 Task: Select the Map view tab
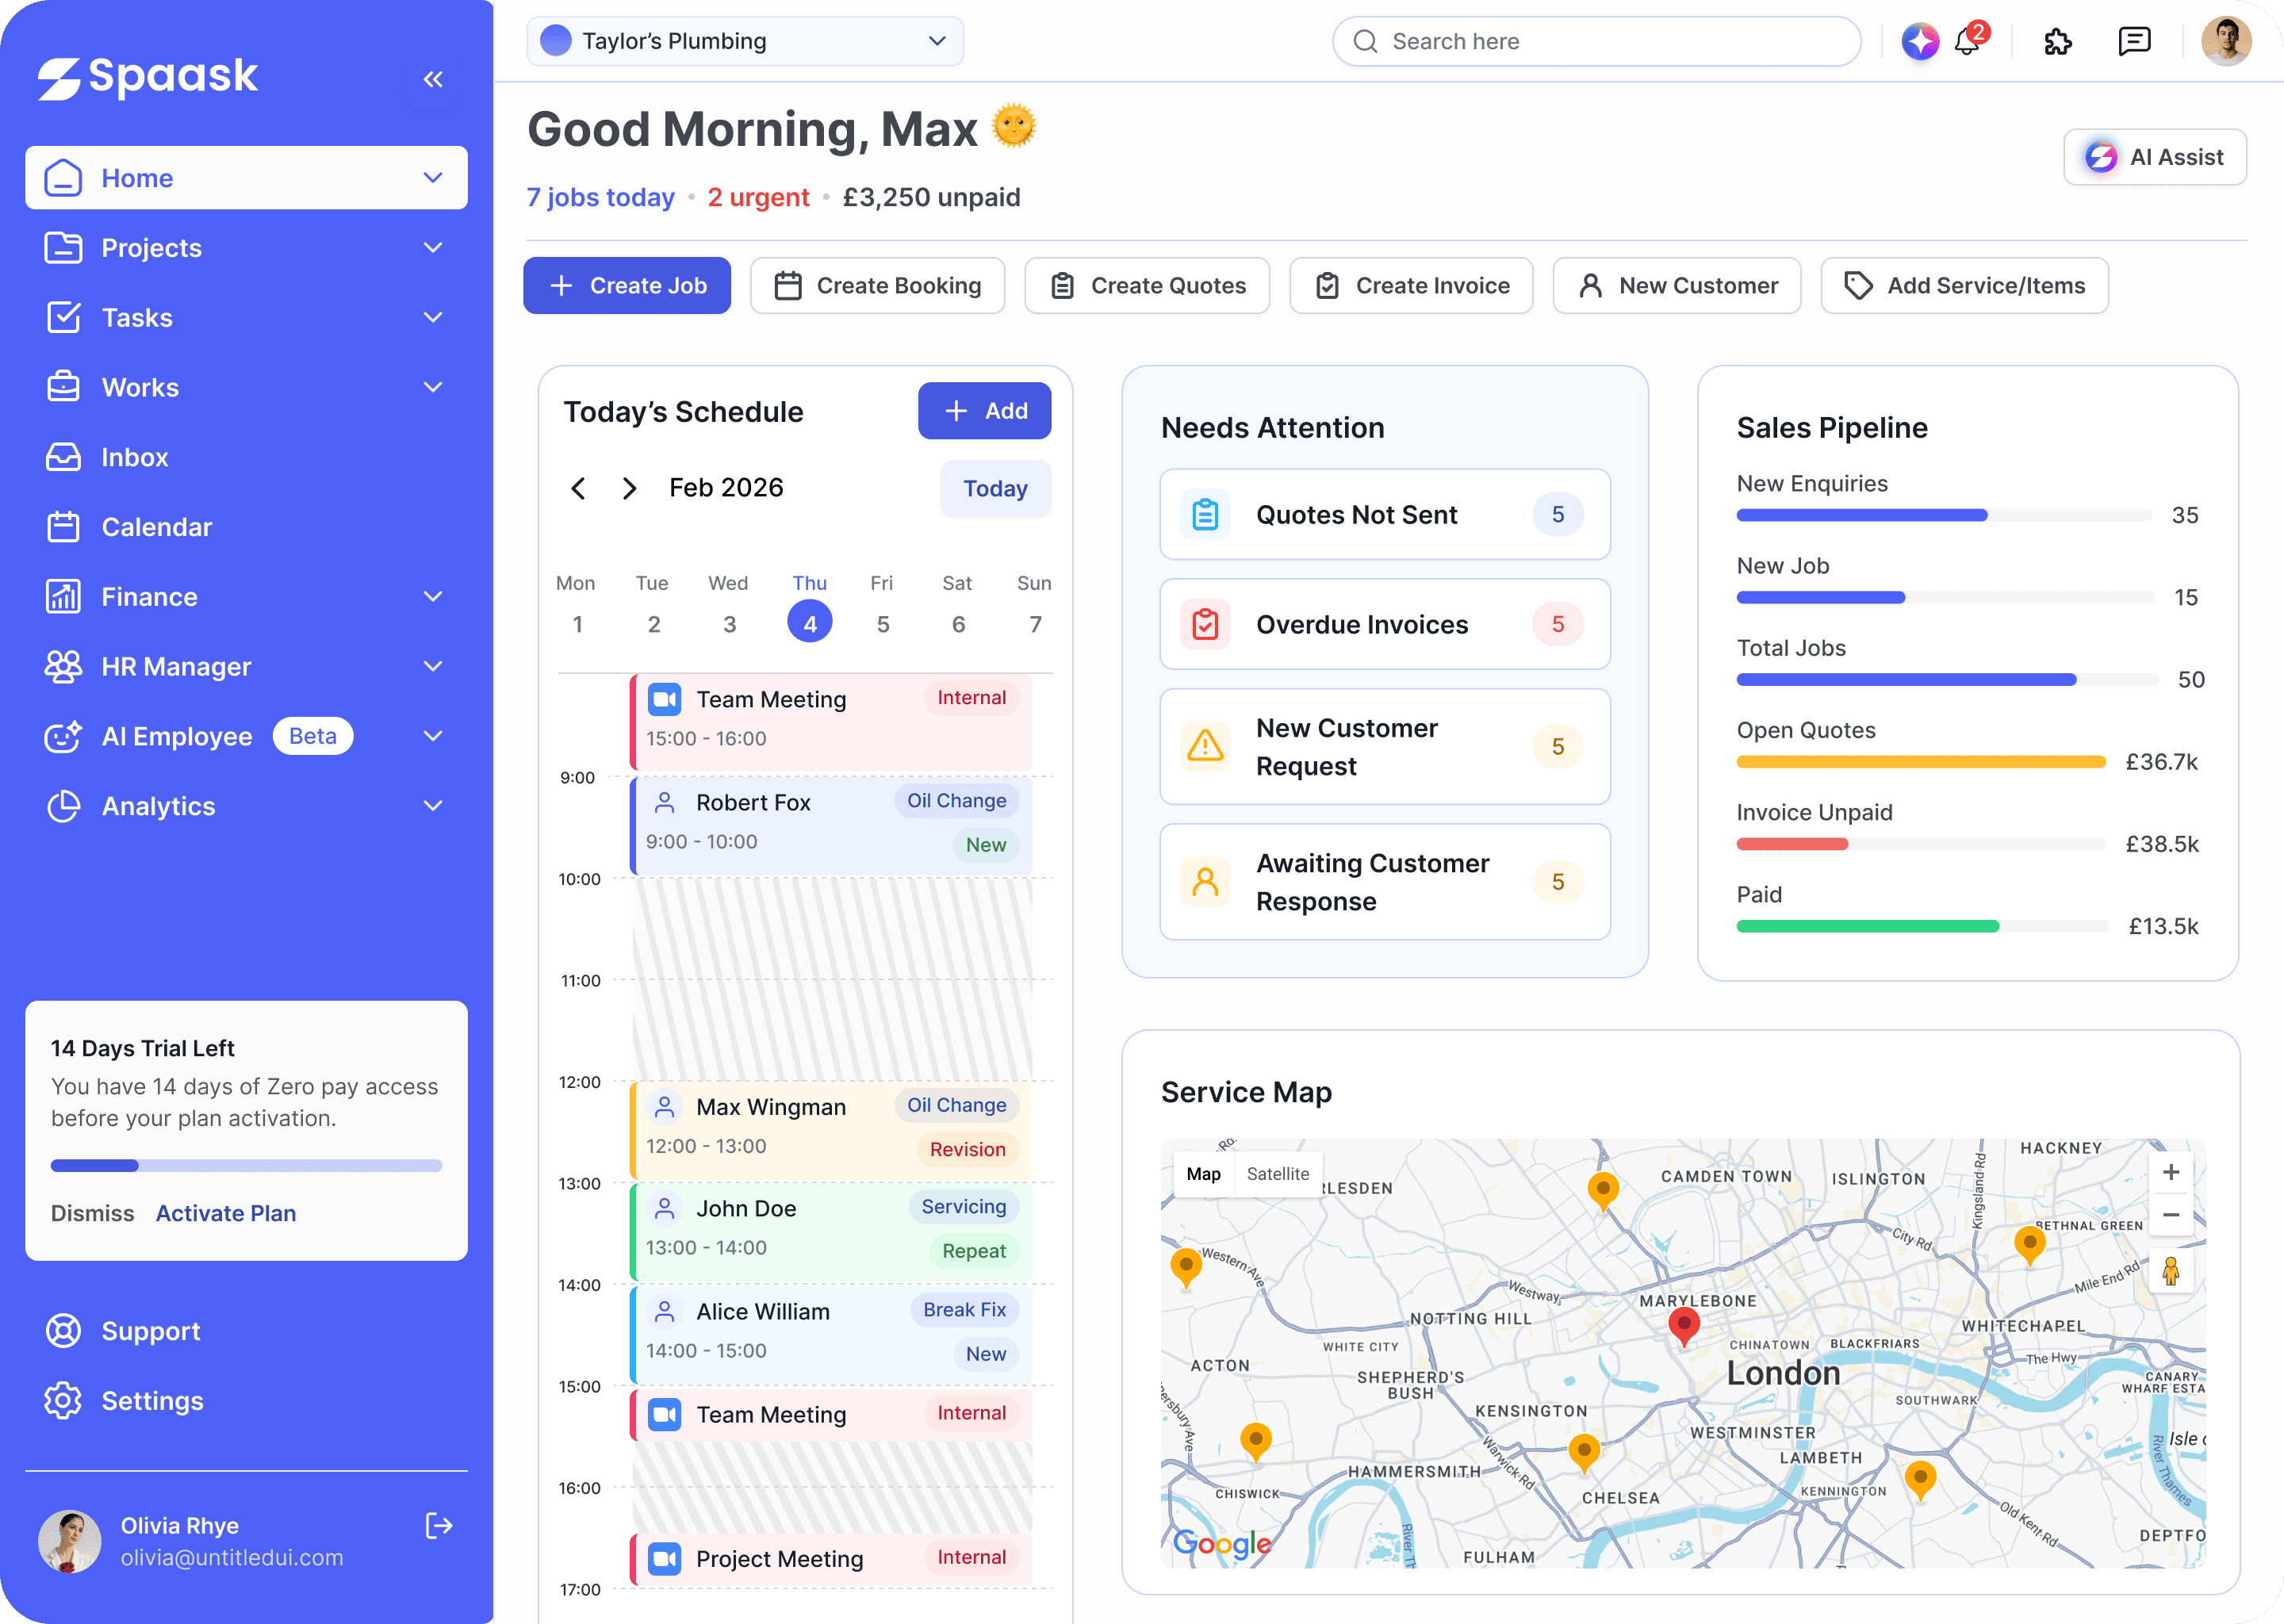click(x=1203, y=1174)
